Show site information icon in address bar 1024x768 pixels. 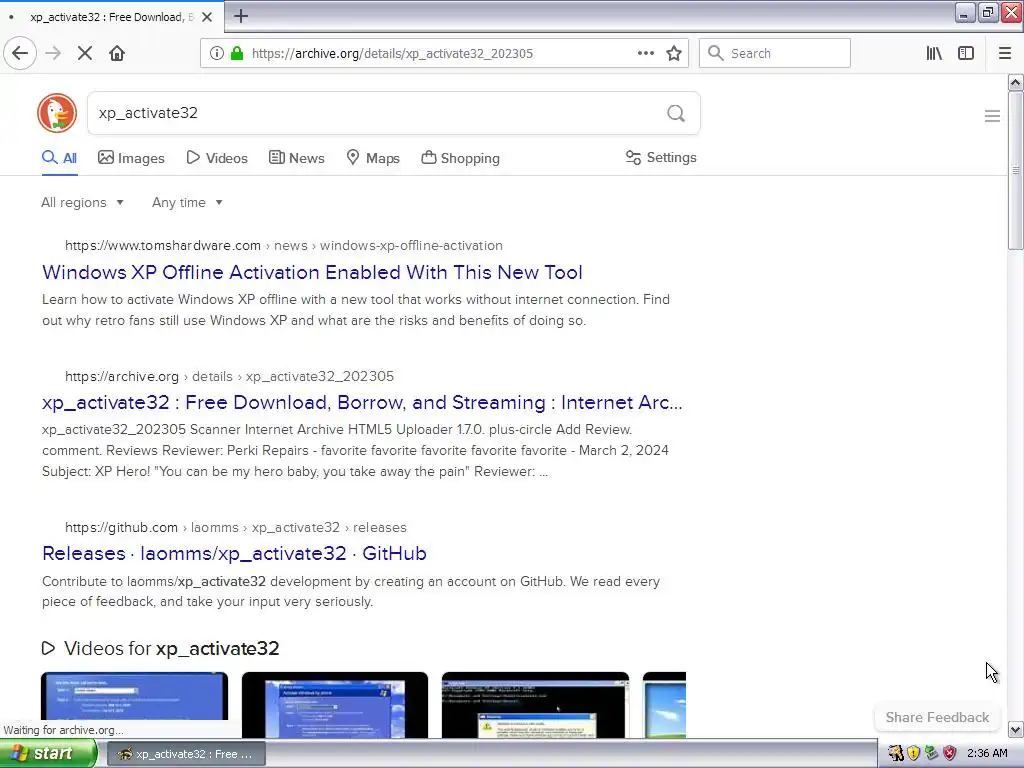point(216,53)
